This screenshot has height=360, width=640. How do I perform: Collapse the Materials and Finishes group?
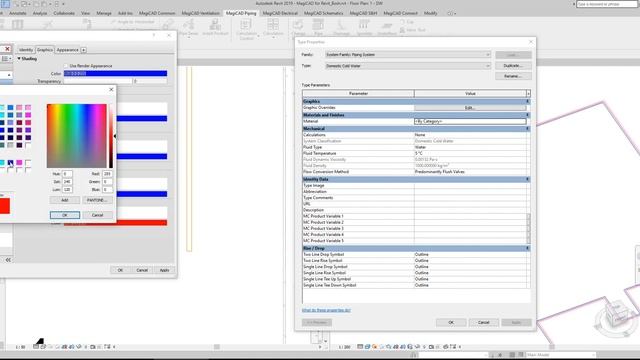point(527,115)
